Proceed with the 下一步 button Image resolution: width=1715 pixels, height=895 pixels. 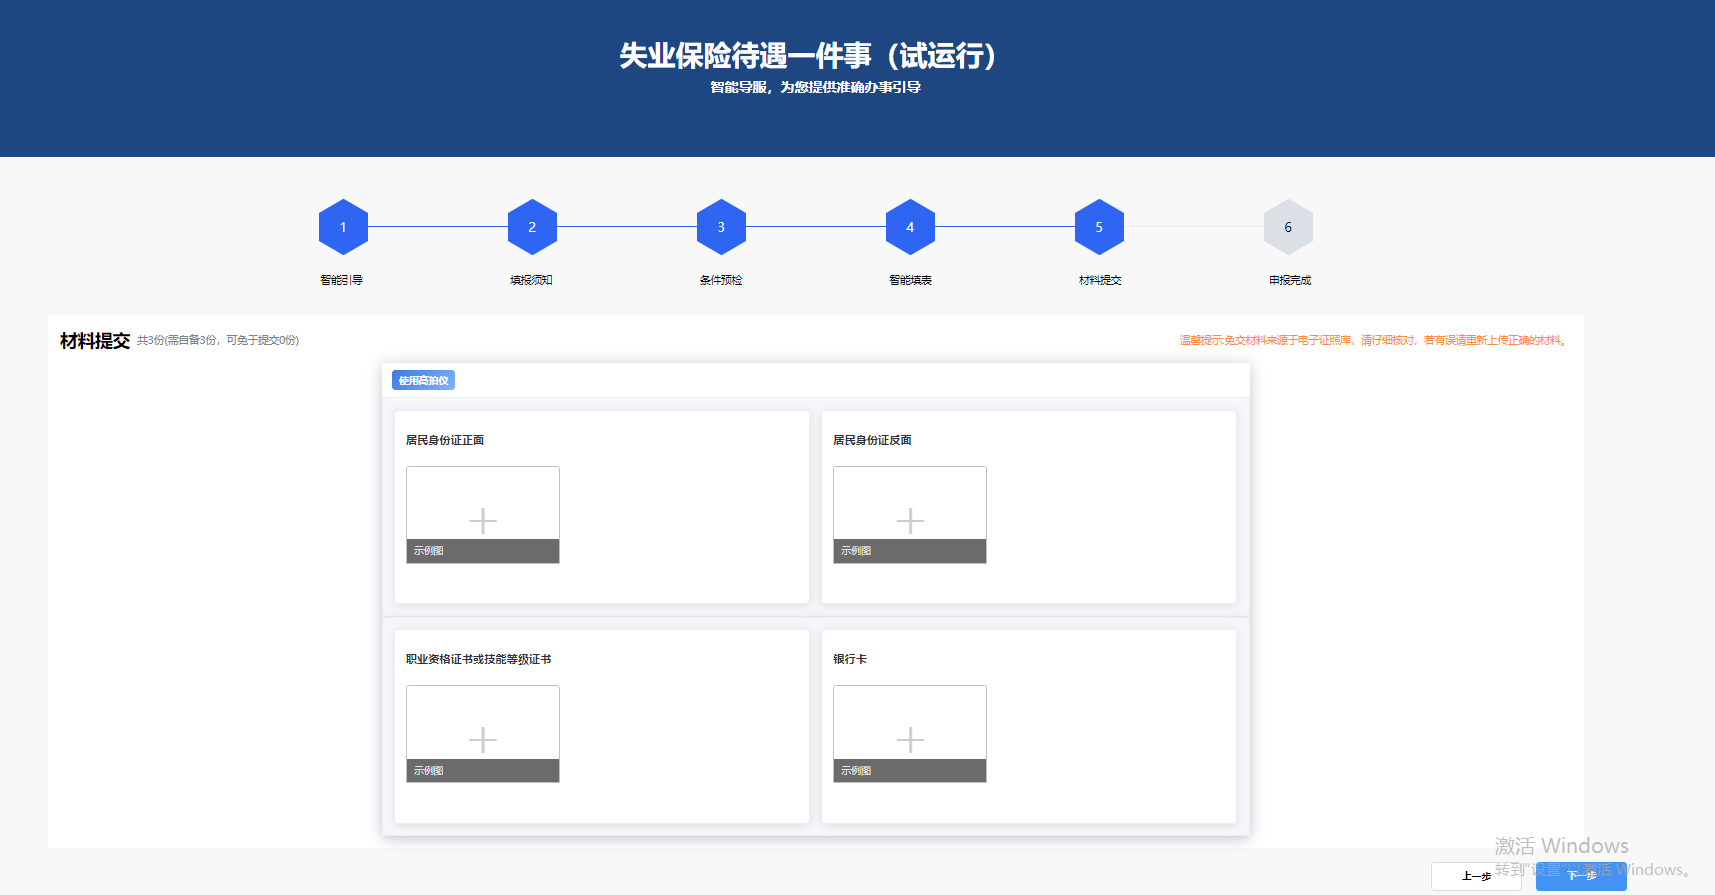coord(1581,876)
